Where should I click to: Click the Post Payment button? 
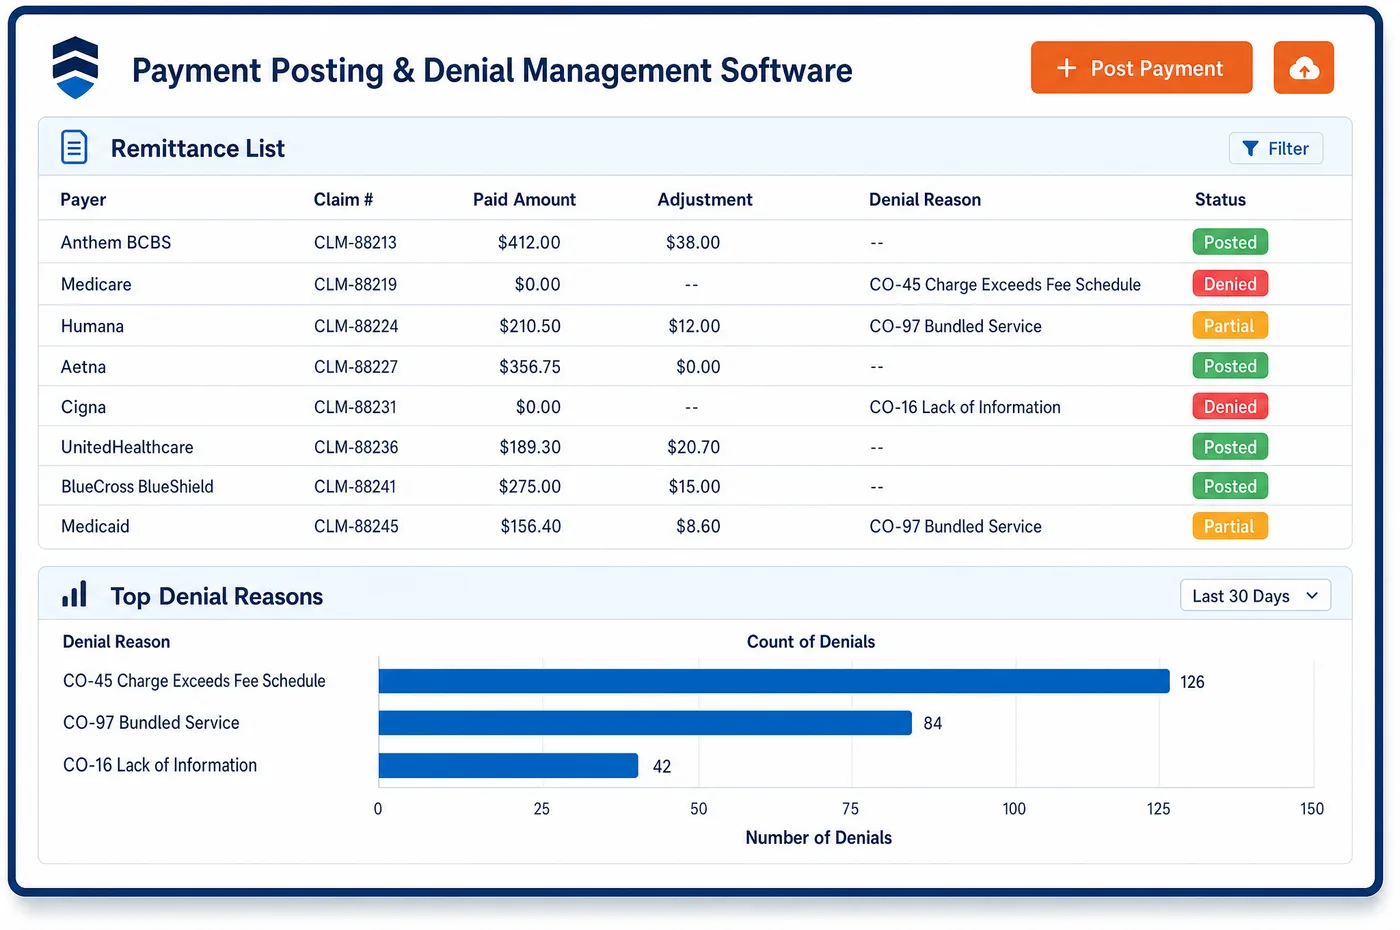(1141, 68)
